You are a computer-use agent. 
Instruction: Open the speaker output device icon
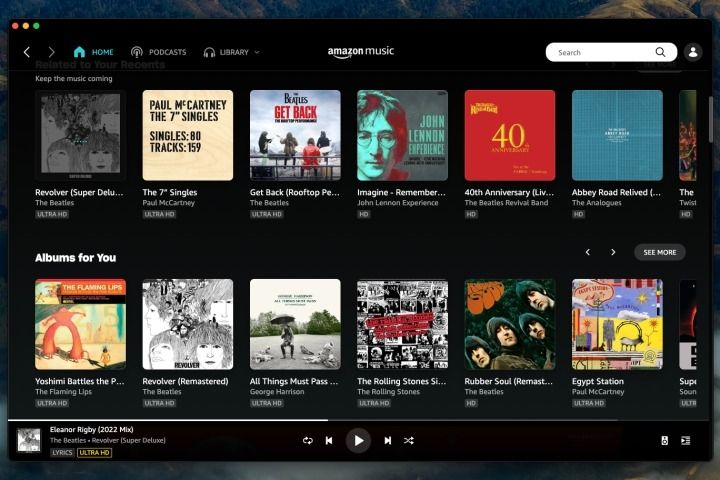click(x=664, y=440)
